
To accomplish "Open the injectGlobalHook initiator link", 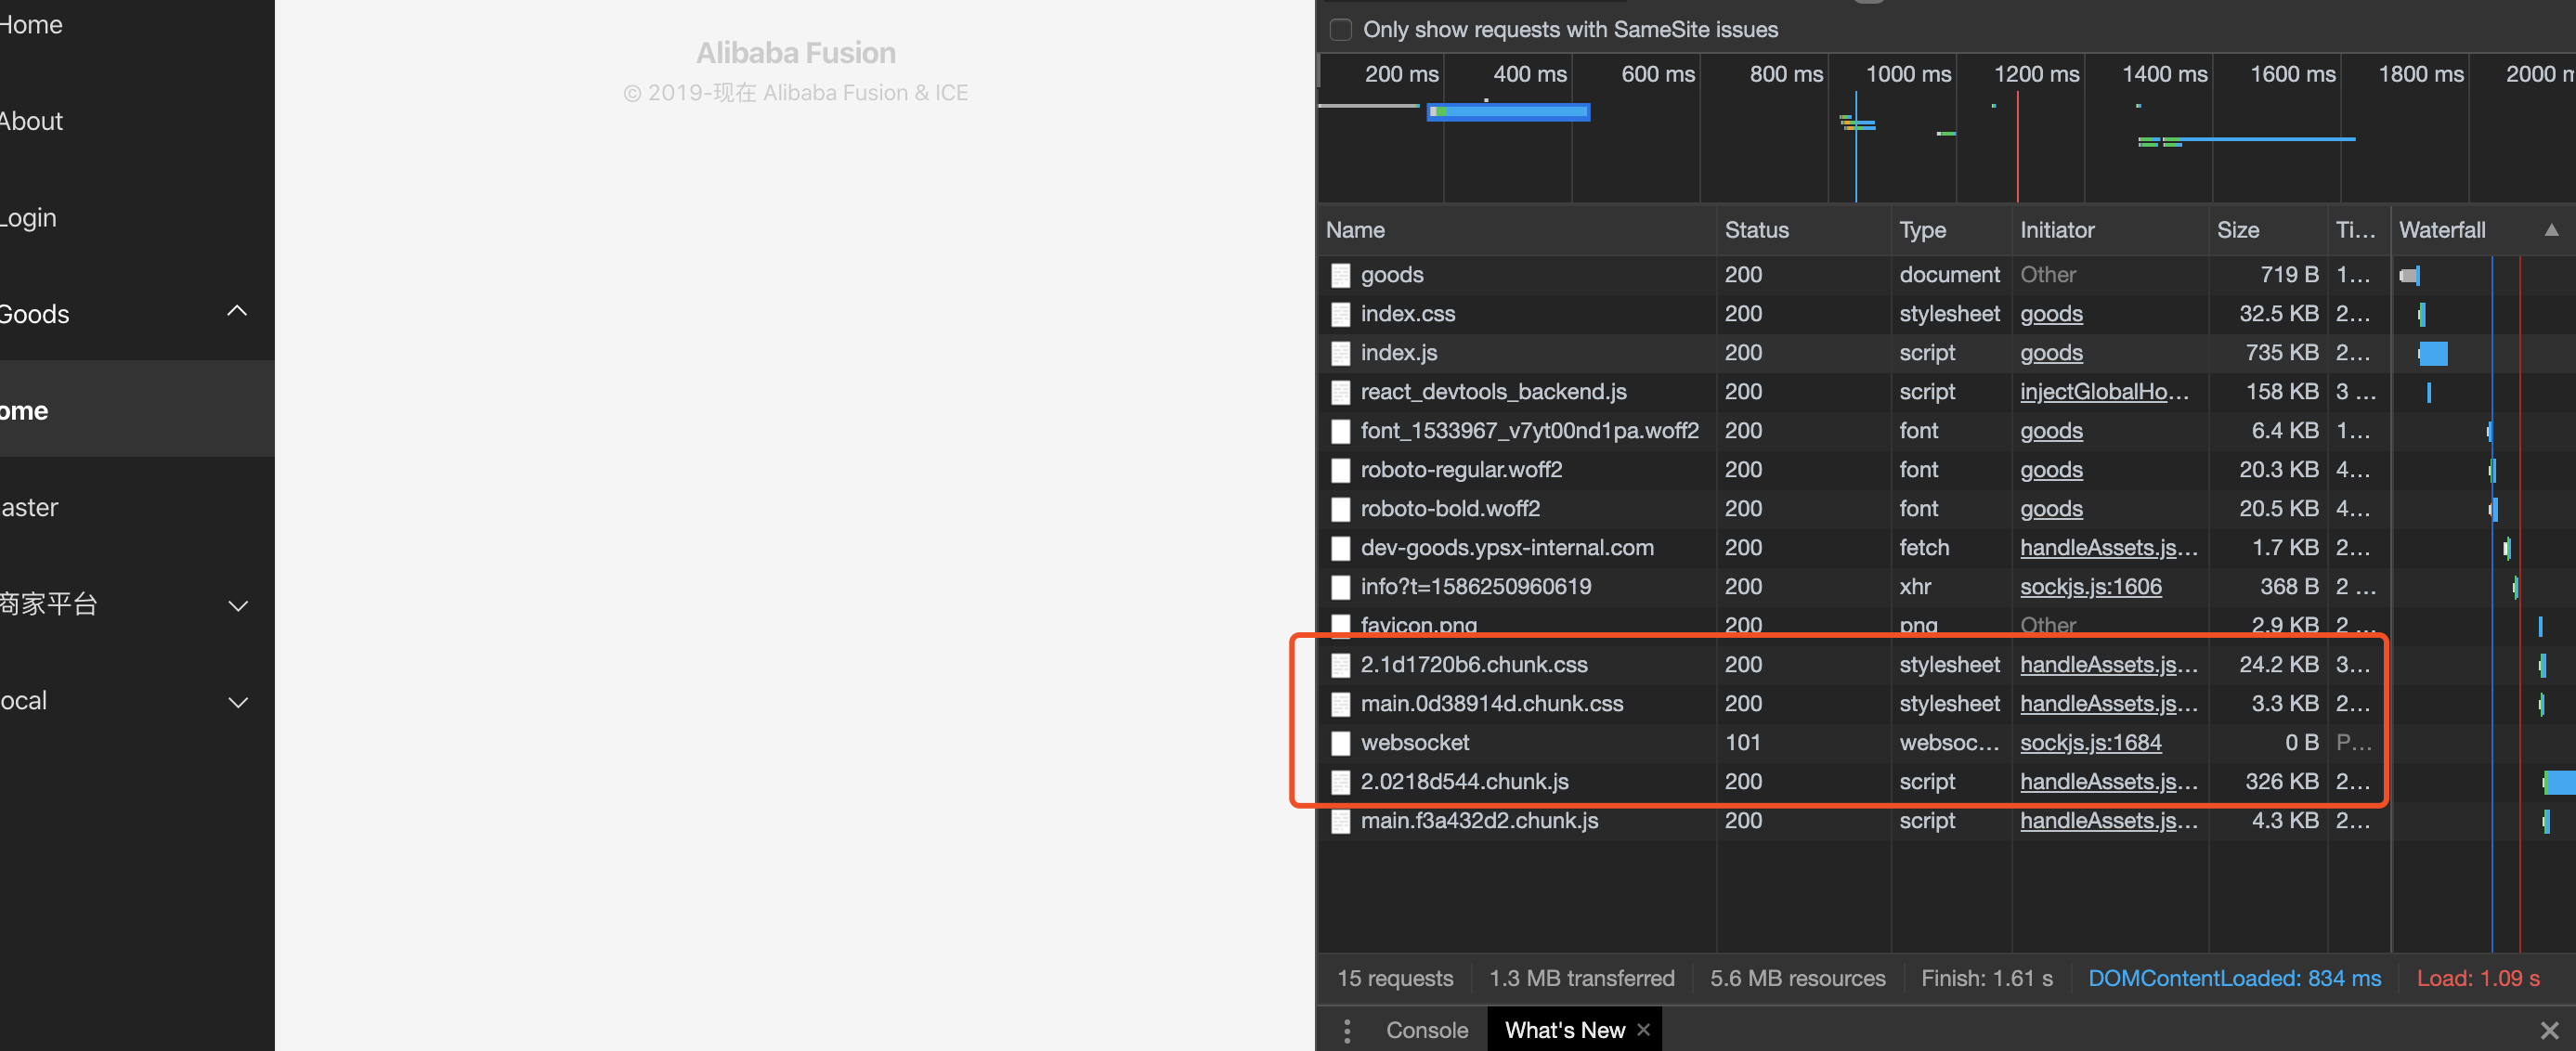I will click(x=2103, y=392).
